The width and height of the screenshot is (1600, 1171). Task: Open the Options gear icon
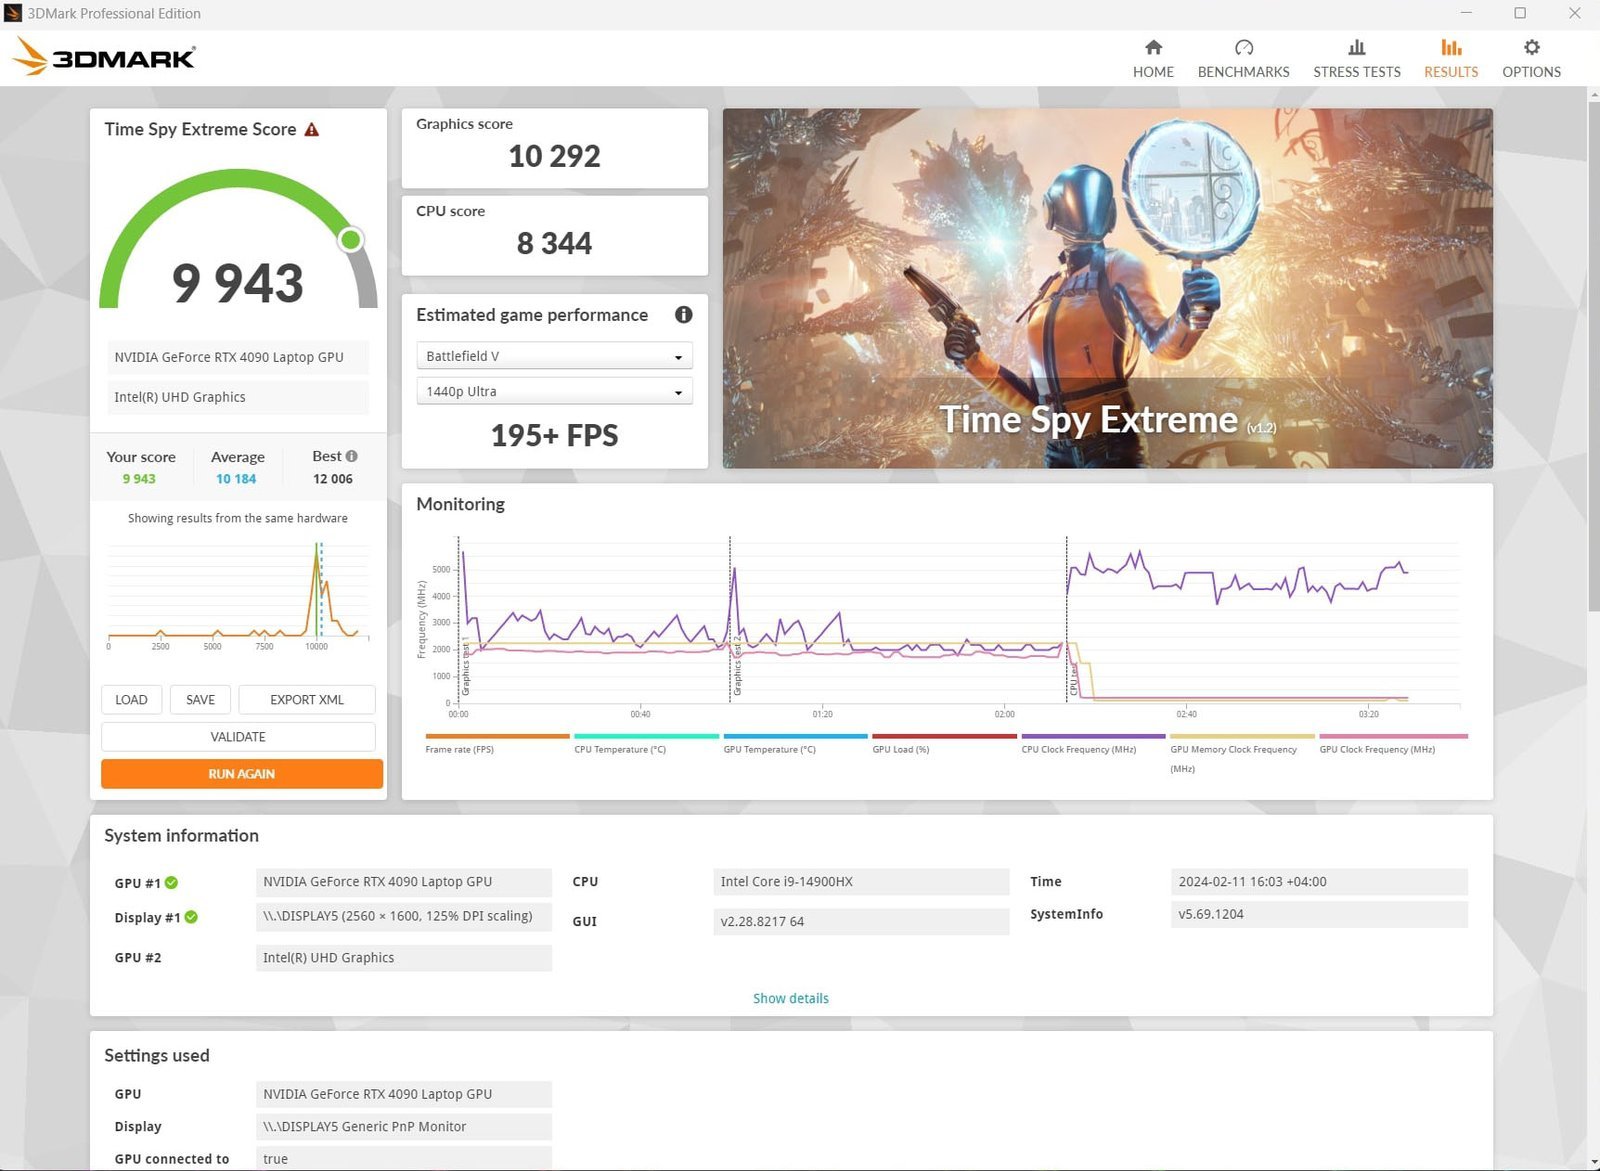pos(1531,48)
